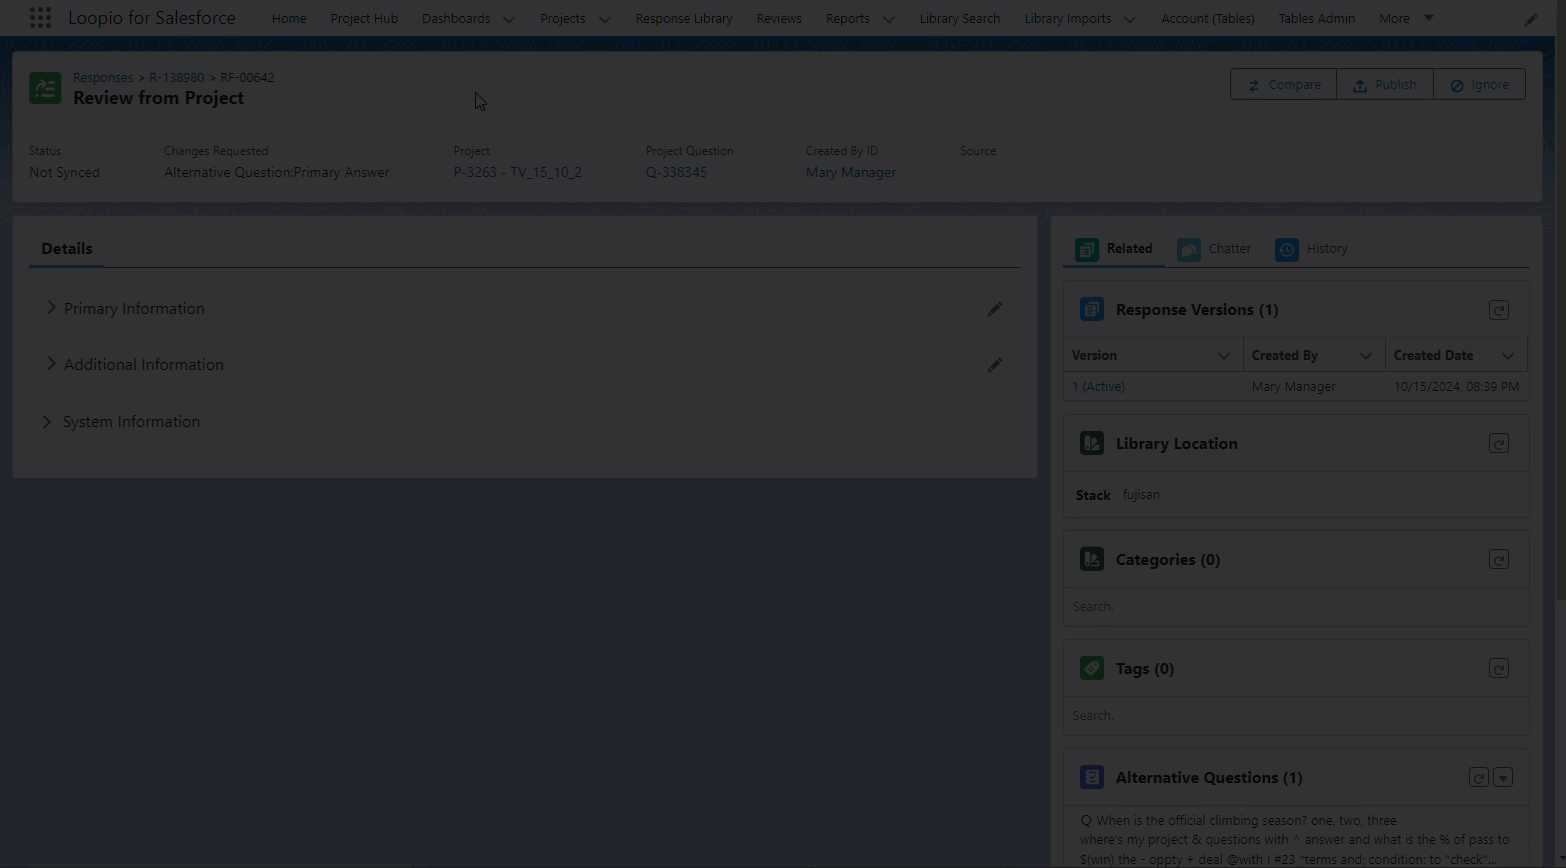Refresh the Categories panel
The image size is (1566, 868).
[1498, 560]
